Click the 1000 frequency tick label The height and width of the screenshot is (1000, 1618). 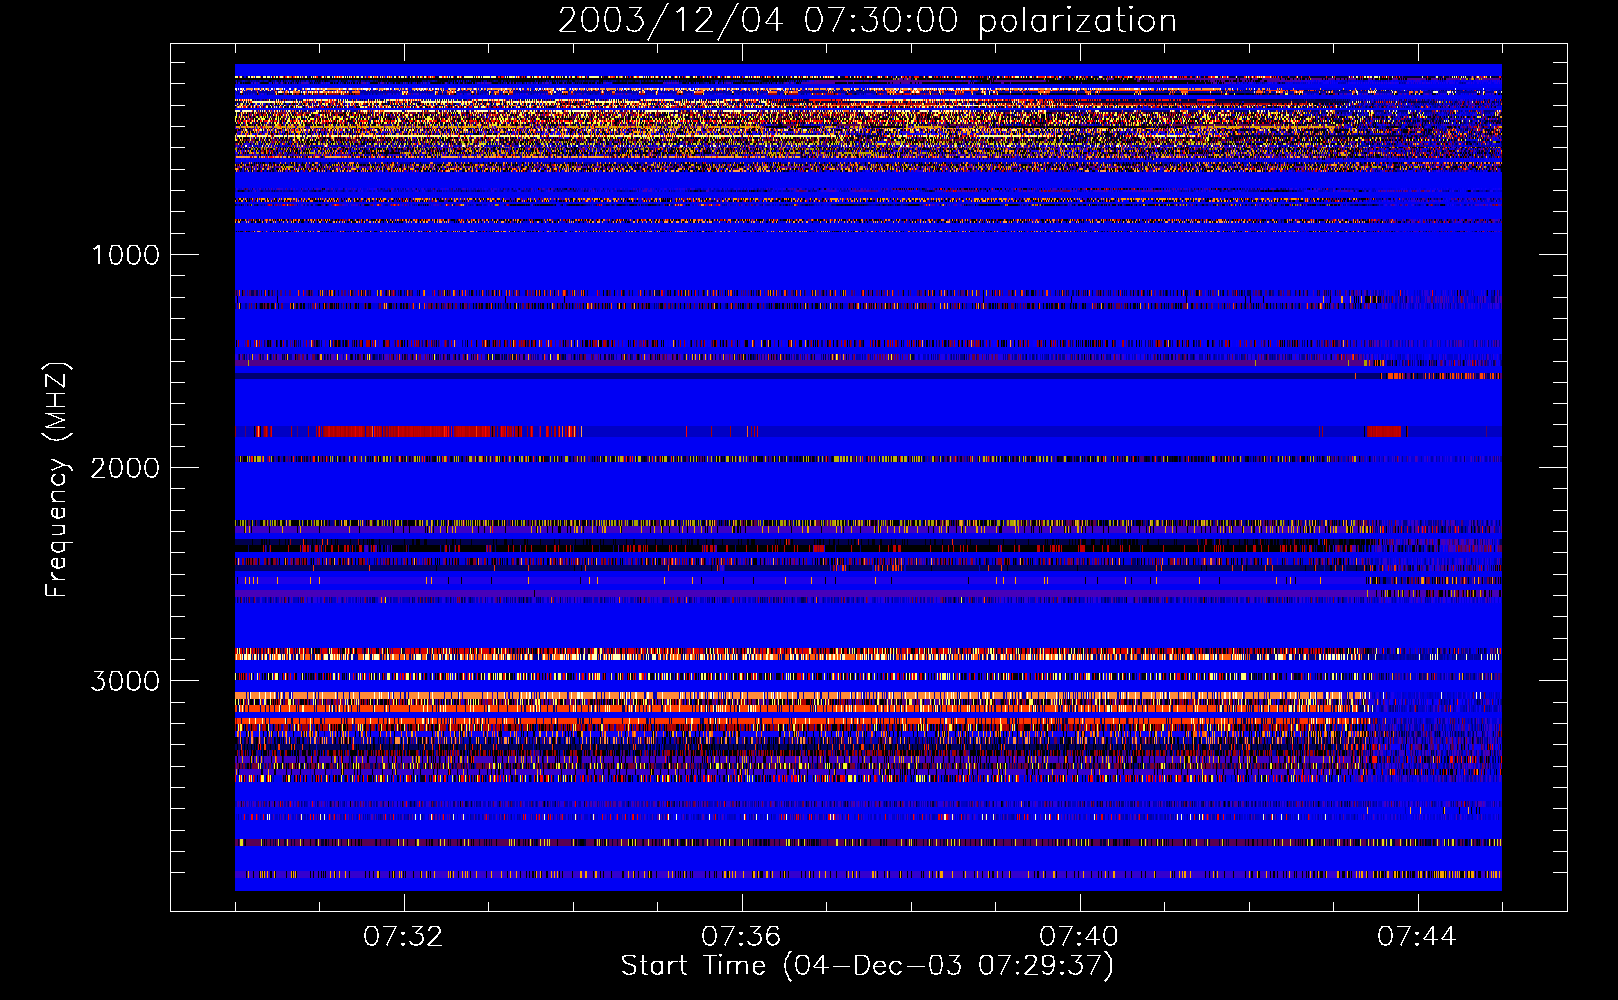126,254
